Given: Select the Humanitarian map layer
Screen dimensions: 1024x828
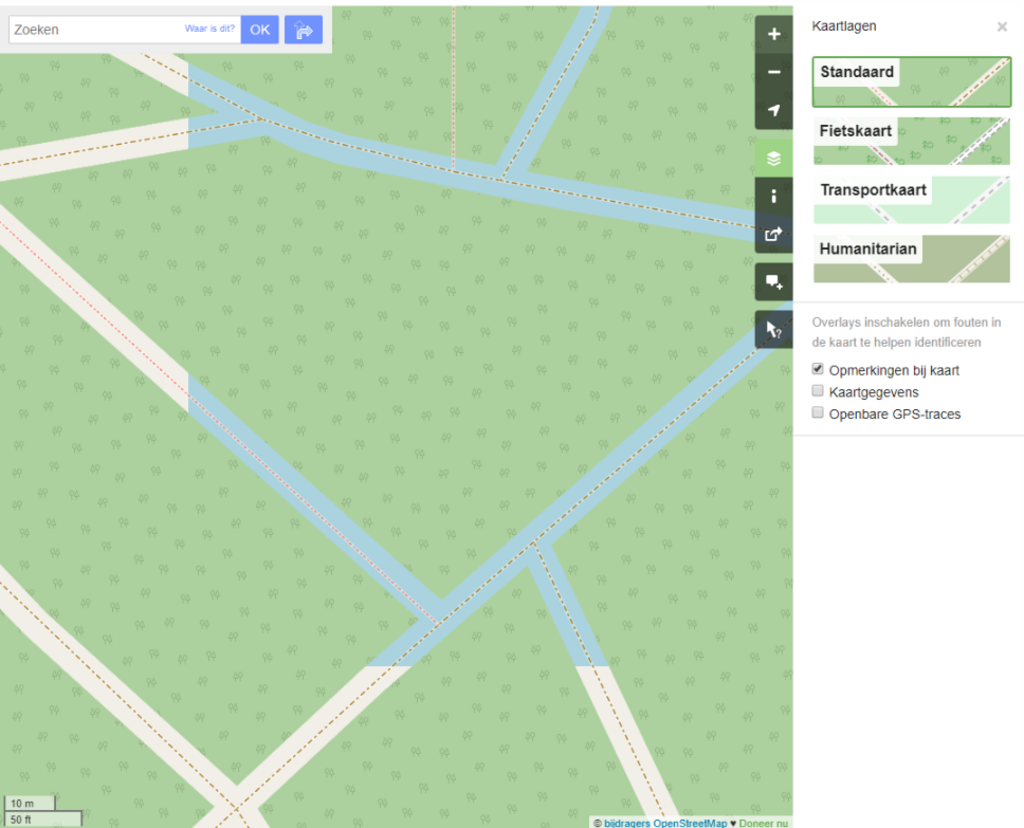Looking at the screenshot, I should (x=912, y=259).
